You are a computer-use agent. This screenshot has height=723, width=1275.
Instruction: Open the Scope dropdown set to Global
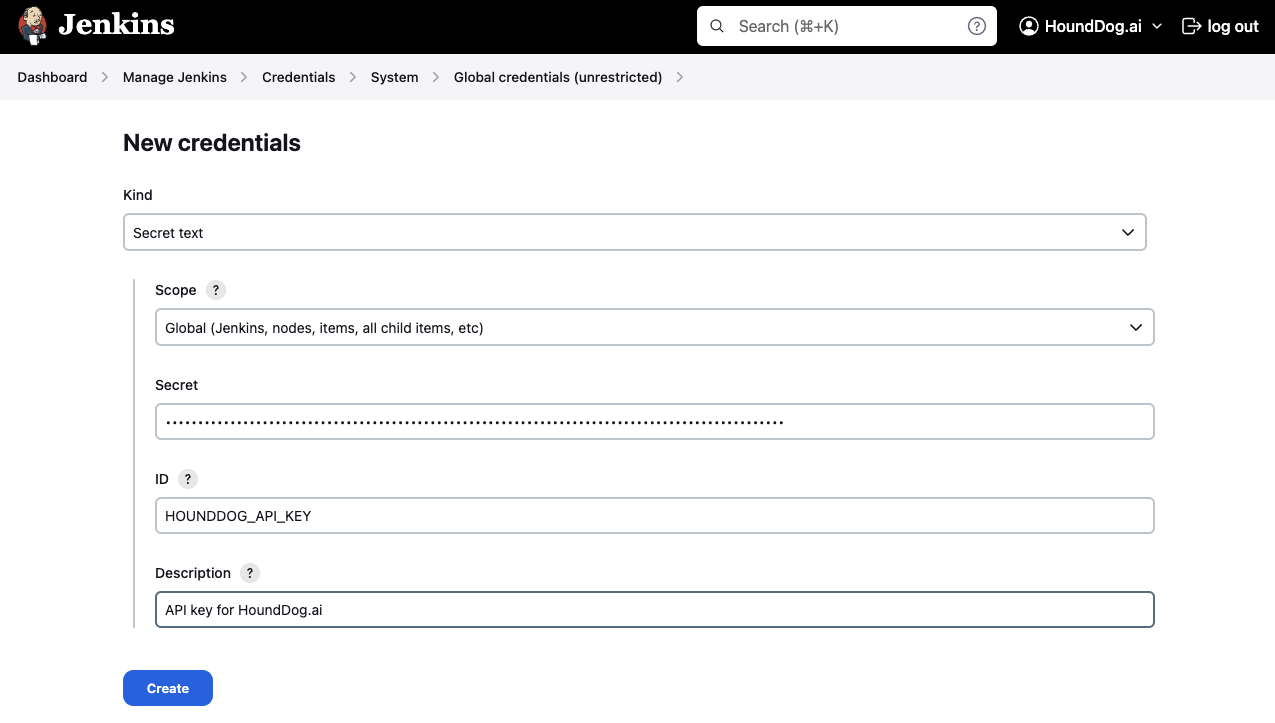654,327
